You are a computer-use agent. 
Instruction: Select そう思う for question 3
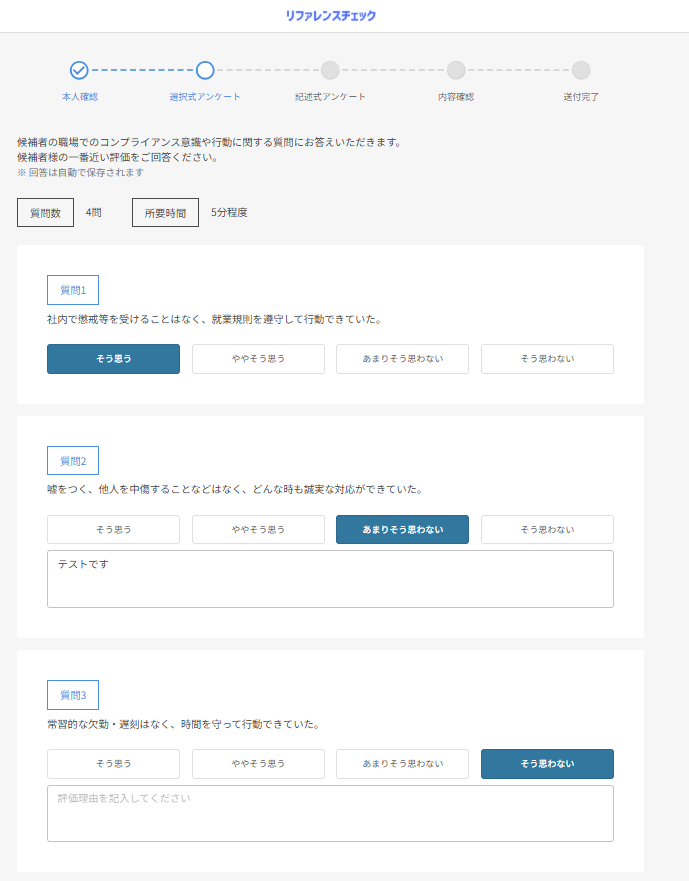113,764
